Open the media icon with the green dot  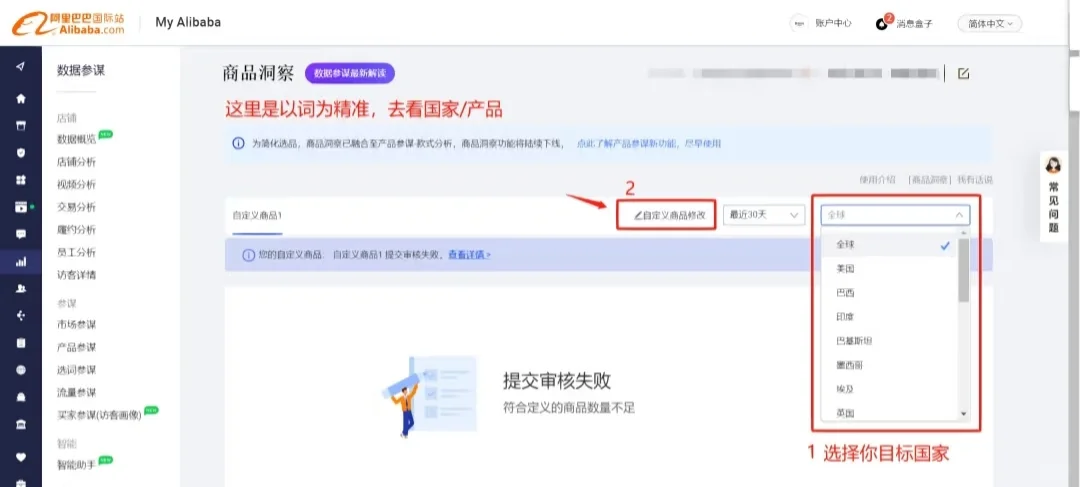[x=22, y=207]
